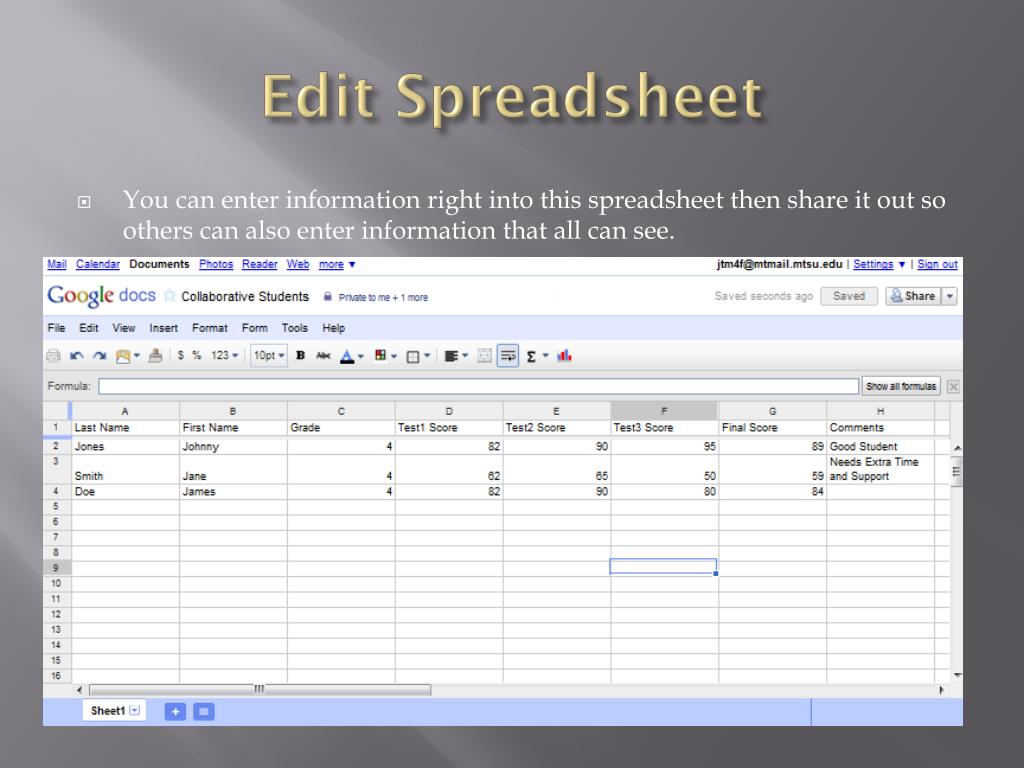Toggle strikethrough formatting
Screen dimensions: 1024x768
(323, 355)
